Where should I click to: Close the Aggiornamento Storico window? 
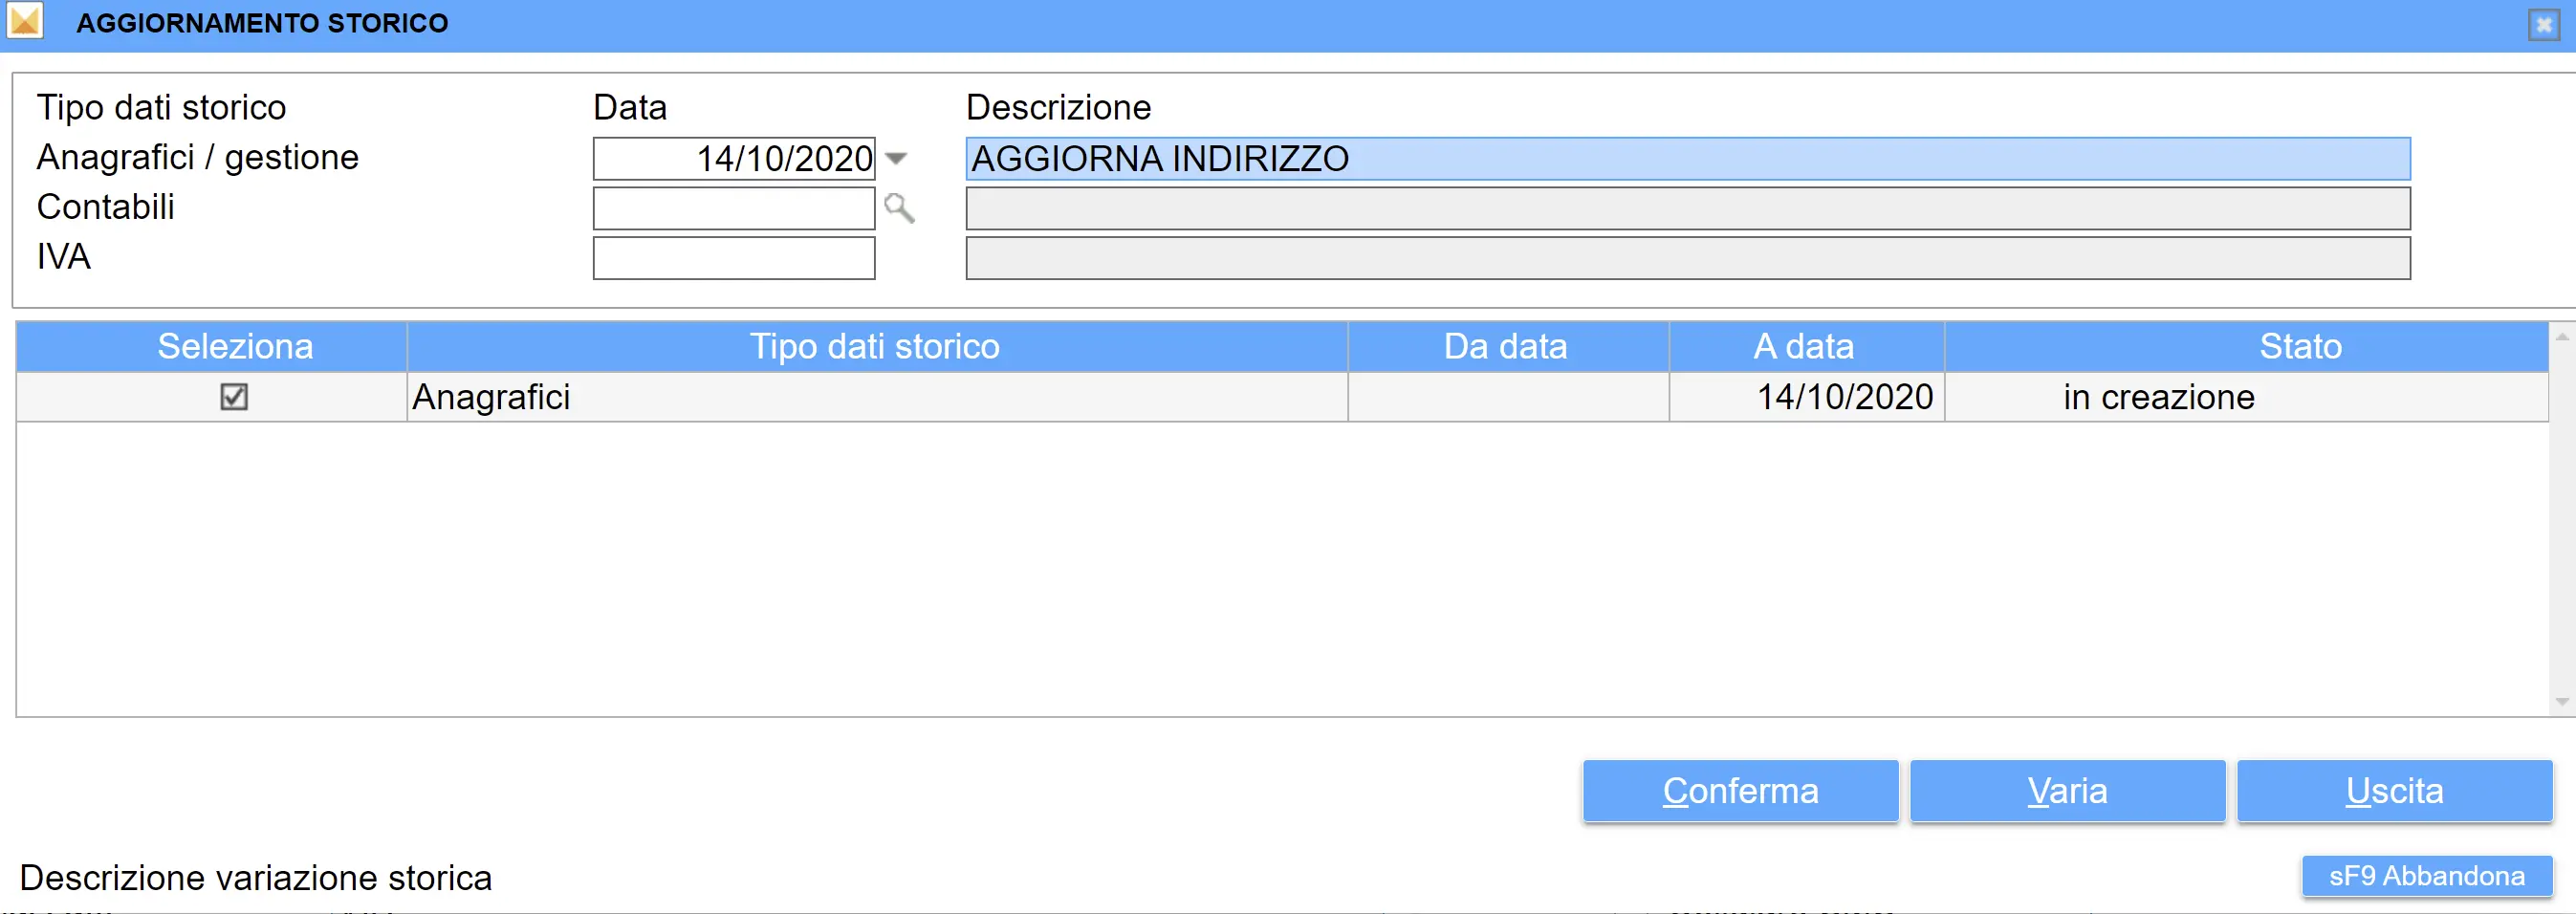click(x=2543, y=24)
